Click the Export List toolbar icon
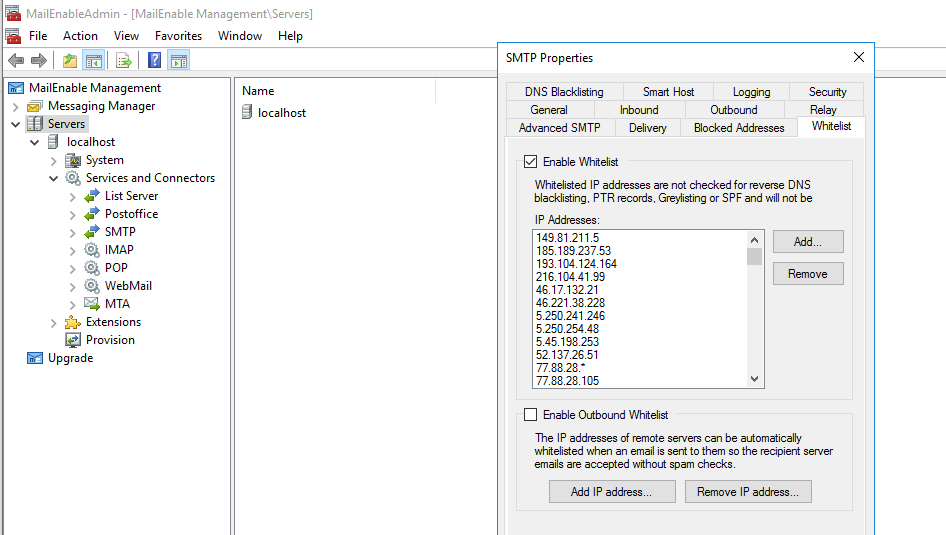Screen dimensions: 946x535 123,61
